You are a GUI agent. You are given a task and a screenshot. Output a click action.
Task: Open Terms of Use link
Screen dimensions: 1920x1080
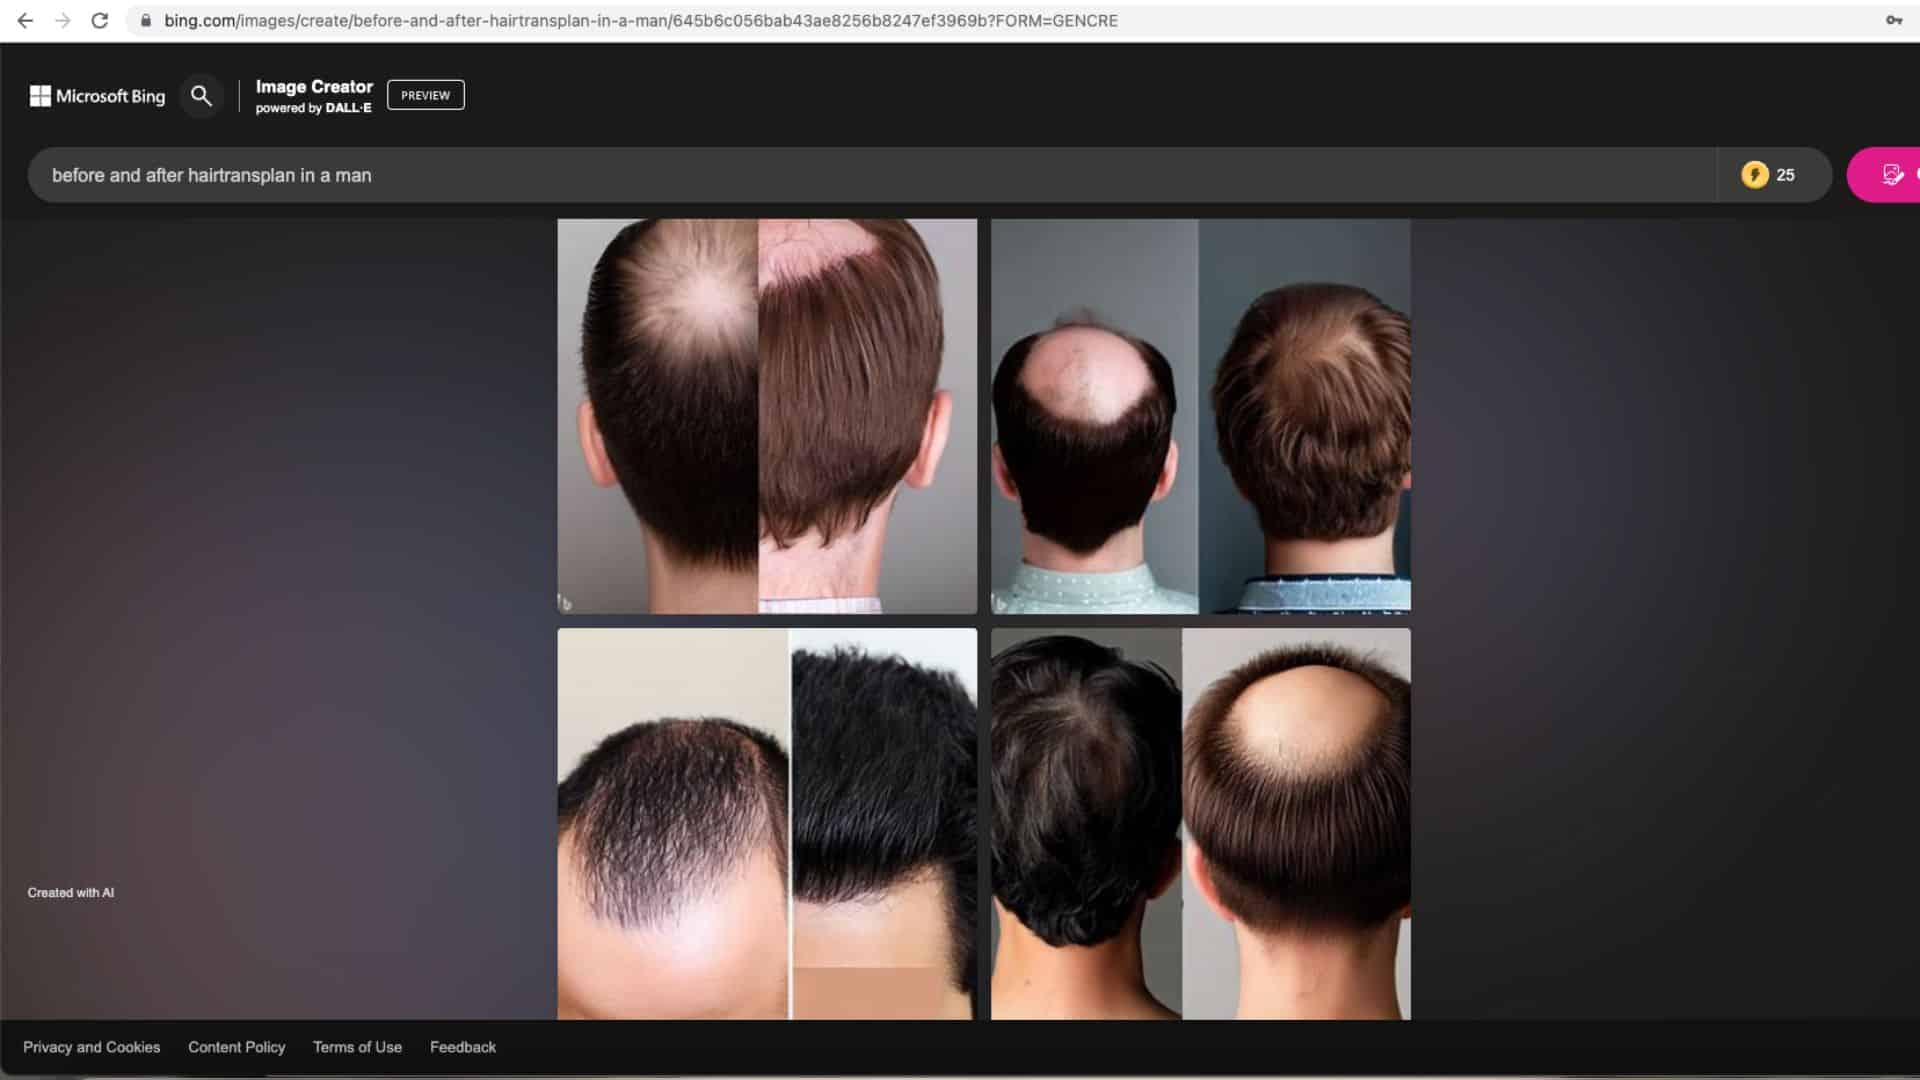(357, 1047)
